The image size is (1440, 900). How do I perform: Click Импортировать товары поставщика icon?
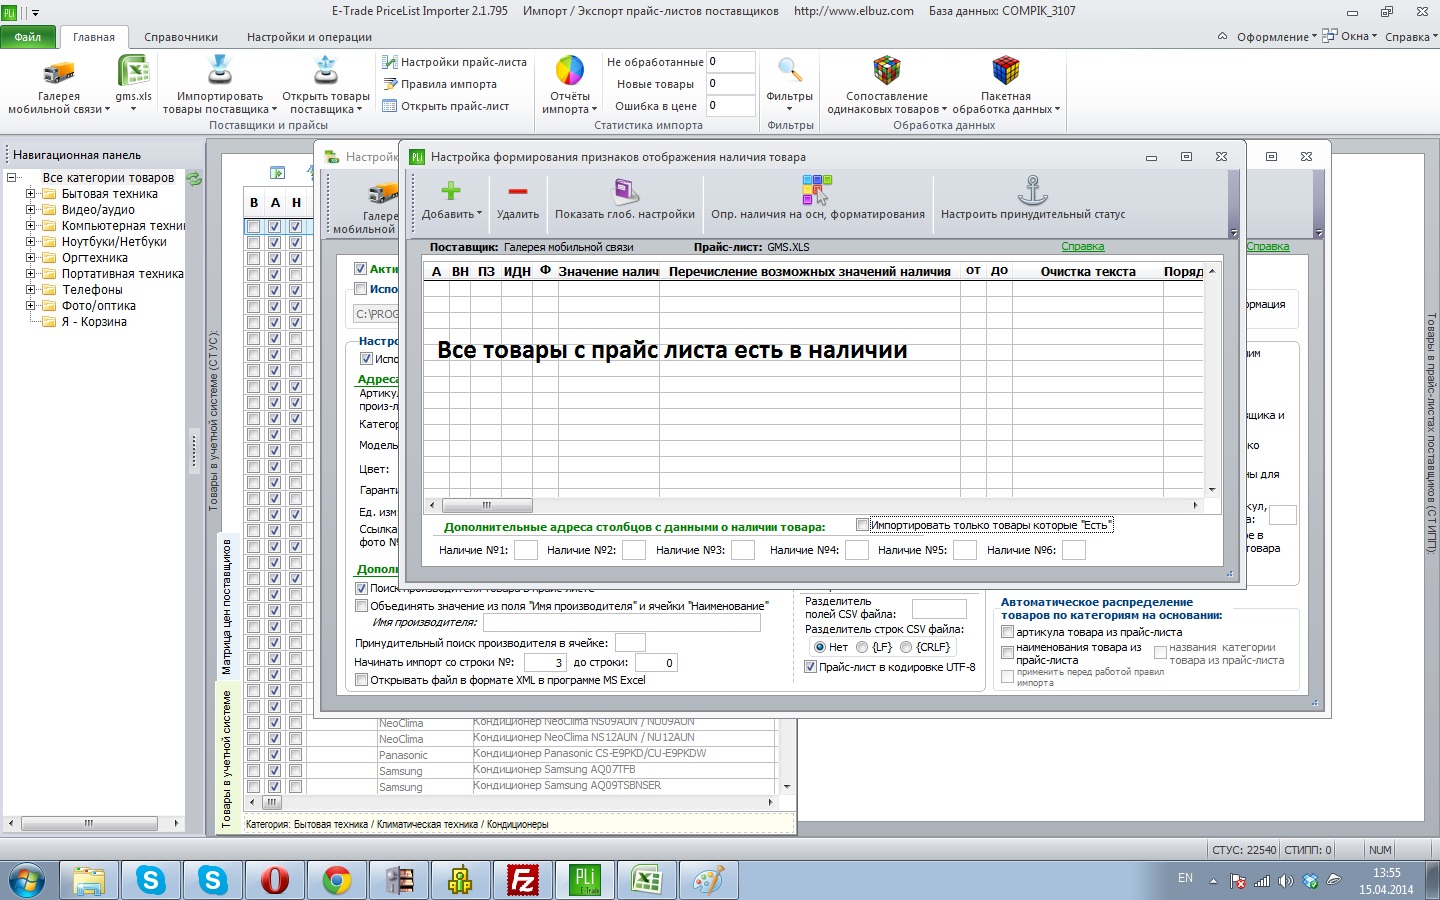(x=220, y=71)
